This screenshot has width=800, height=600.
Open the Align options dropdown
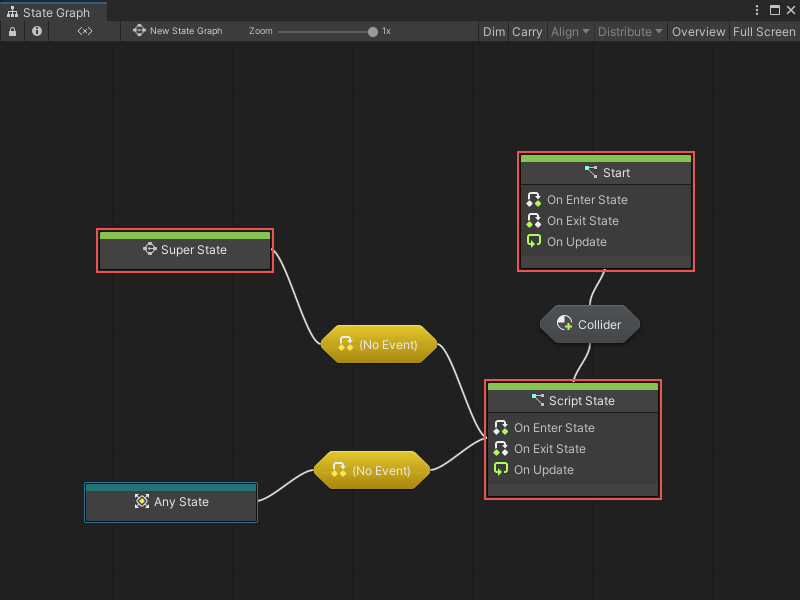click(x=570, y=31)
